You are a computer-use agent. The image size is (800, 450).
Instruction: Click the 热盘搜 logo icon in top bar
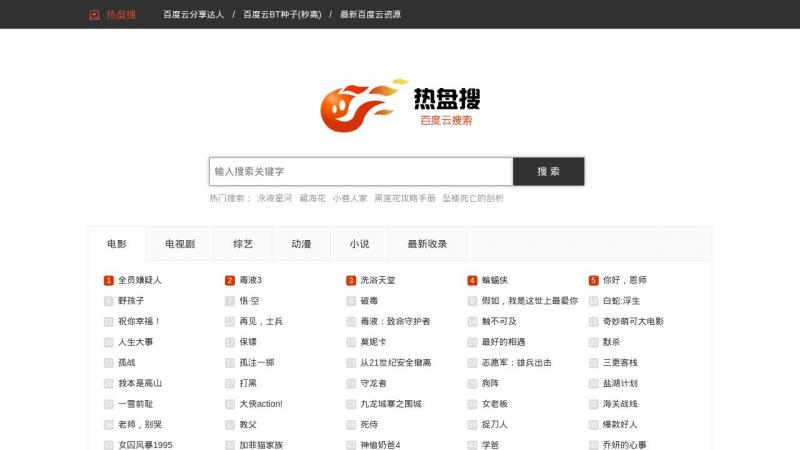[94, 15]
